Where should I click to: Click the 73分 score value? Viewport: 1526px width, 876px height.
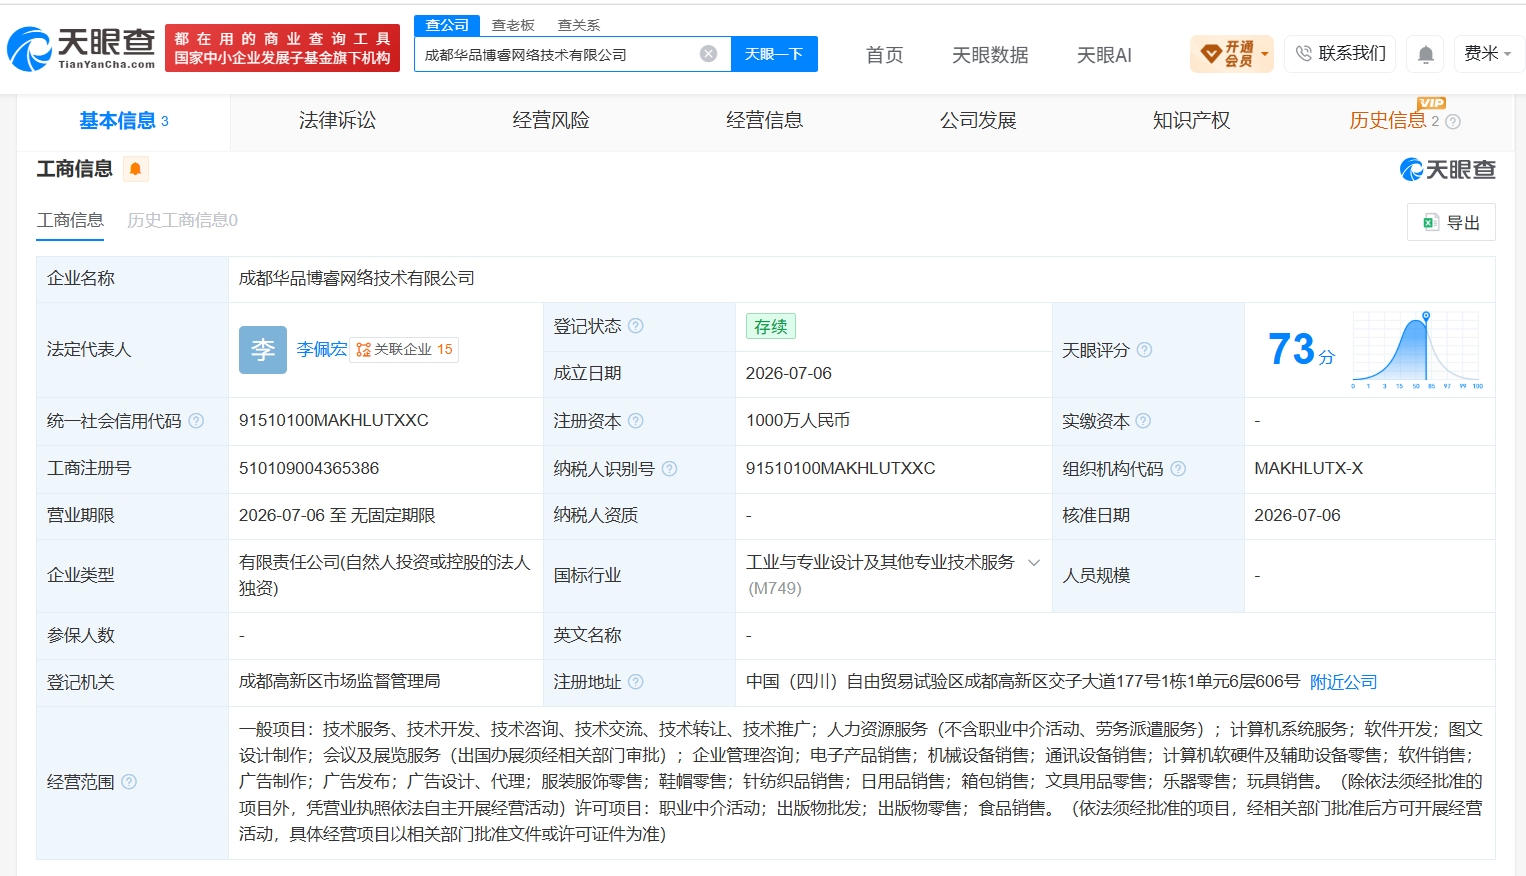pyautogui.click(x=1301, y=350)
